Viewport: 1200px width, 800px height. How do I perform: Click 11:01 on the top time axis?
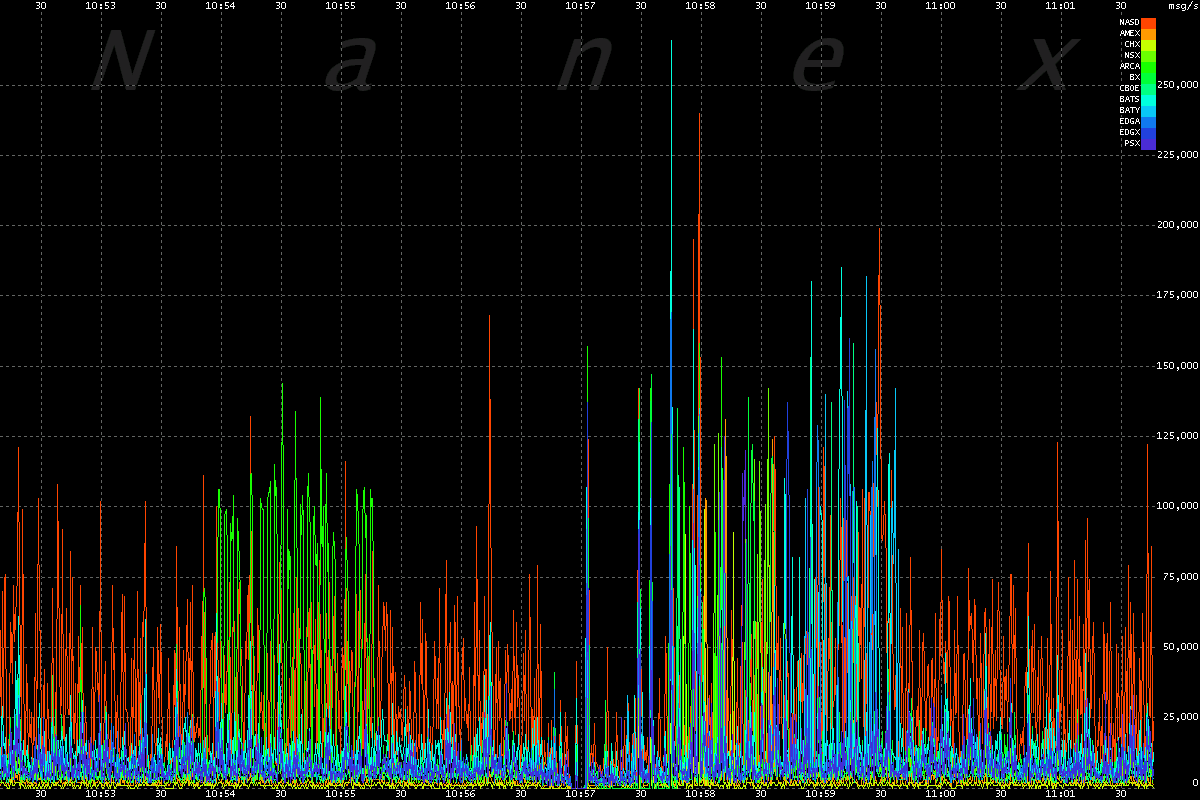pyautogui.click(x=1060, y=5)
